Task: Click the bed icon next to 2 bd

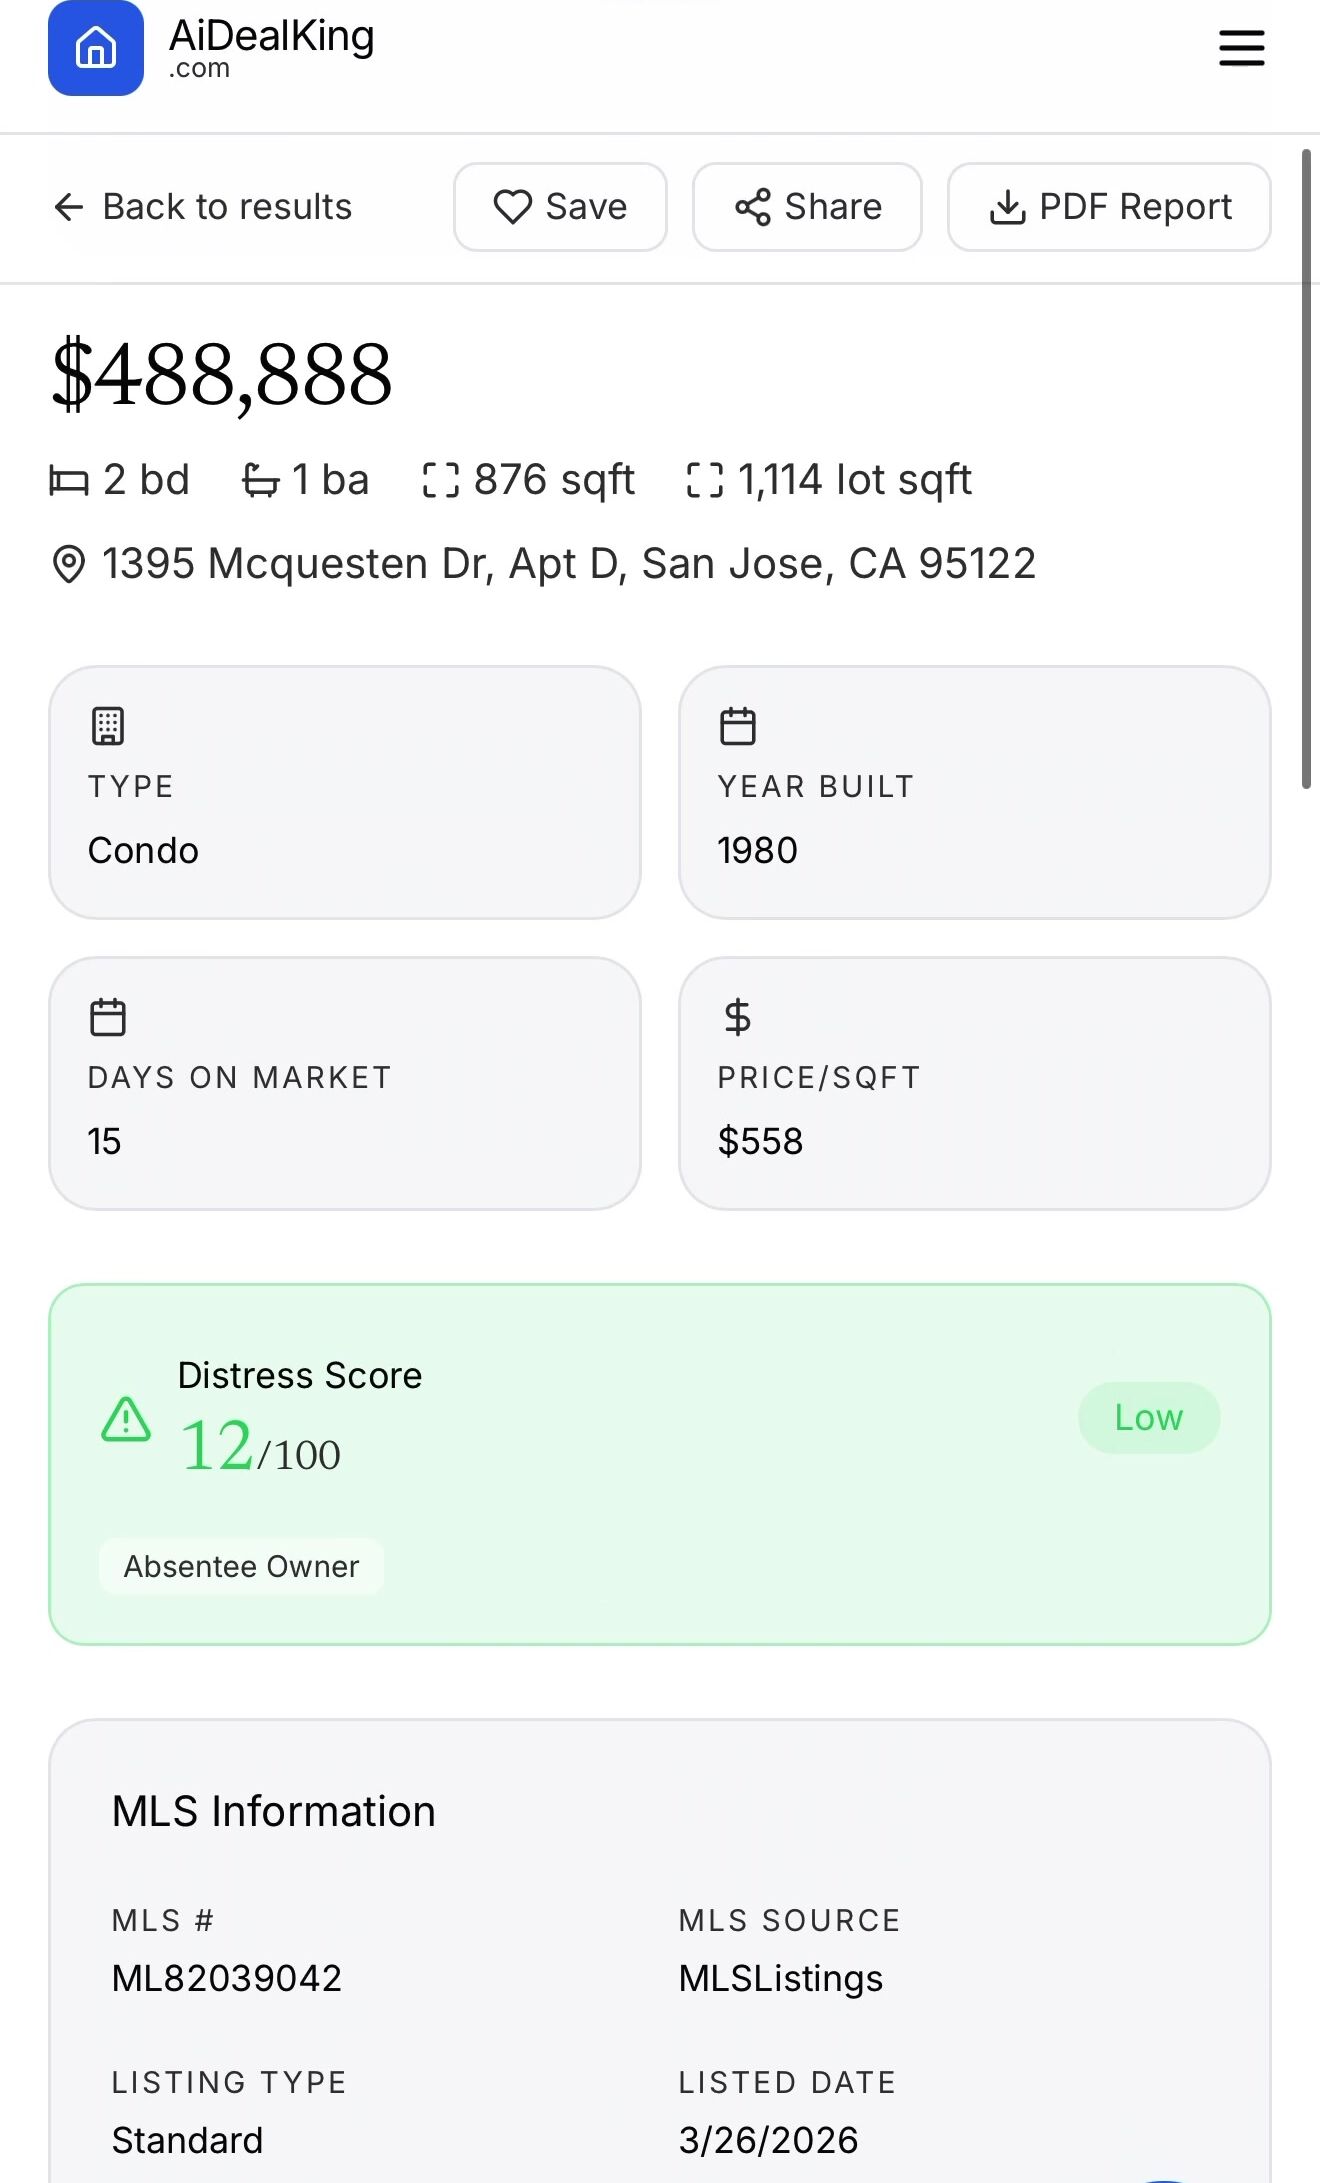Action: click(x=69, y=480)
